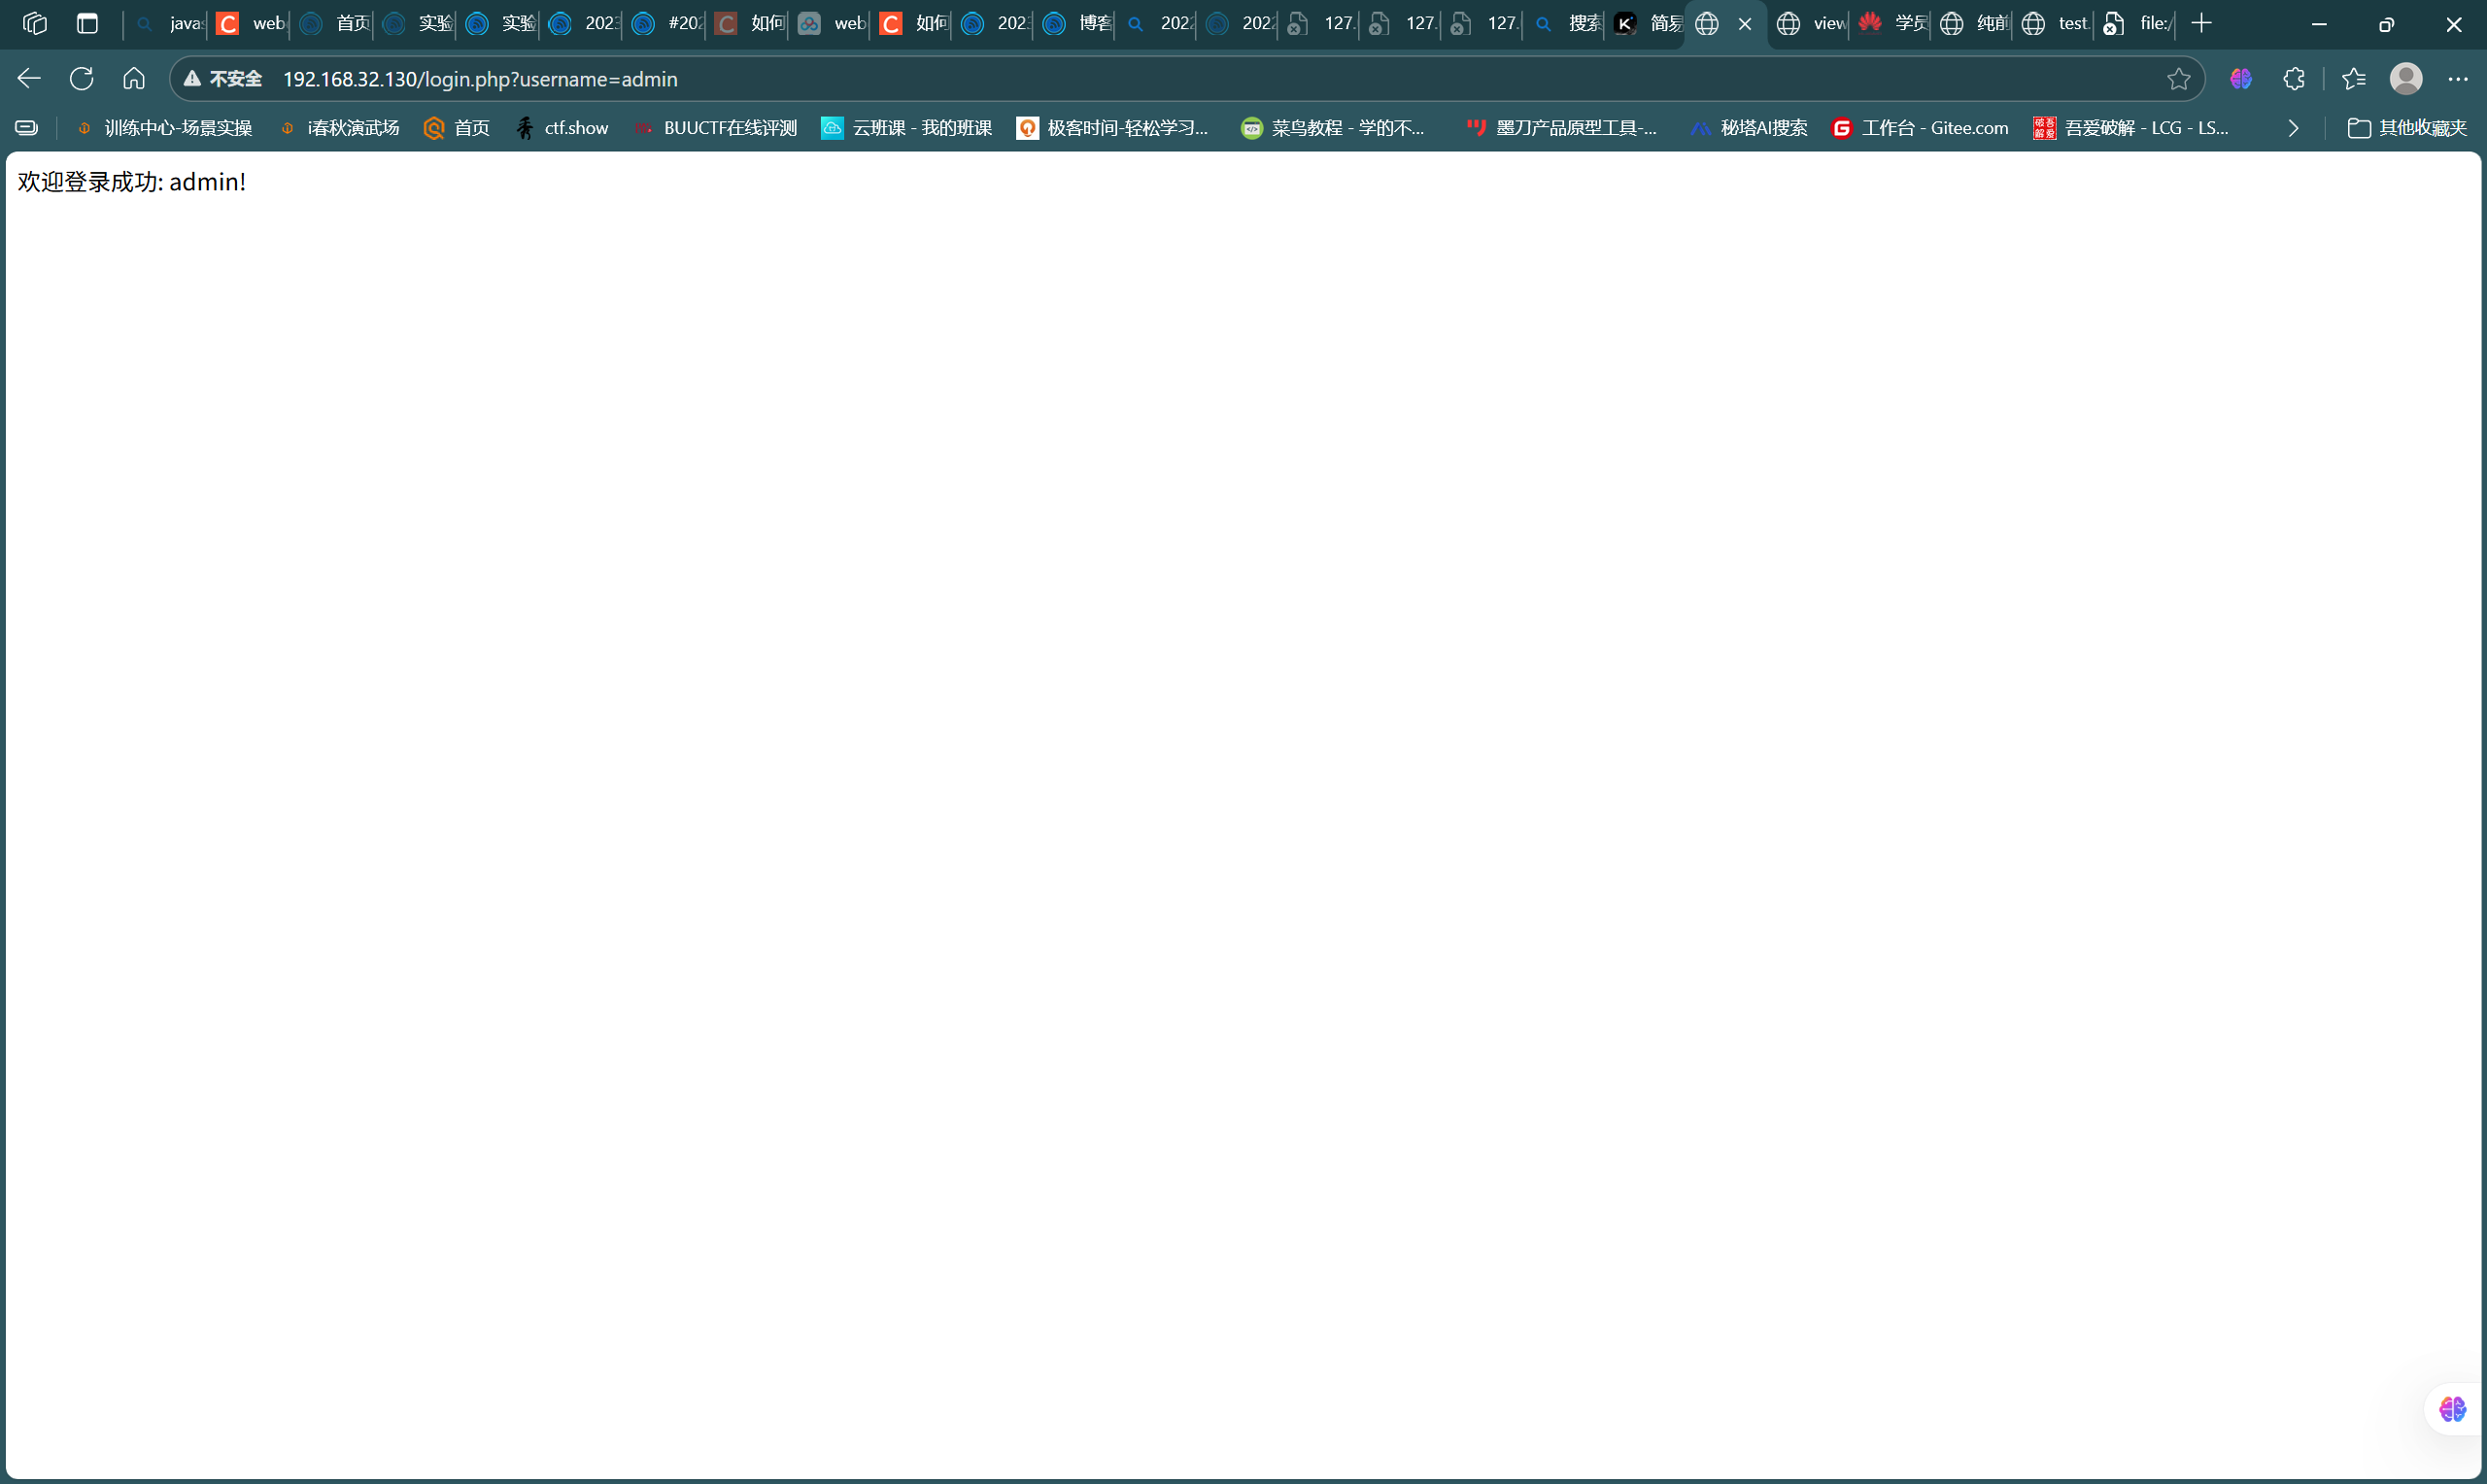Open a new tab with the plus button
Image resolution: width=2487 pixels, height=1484 pixels.
coord(2200,23)
